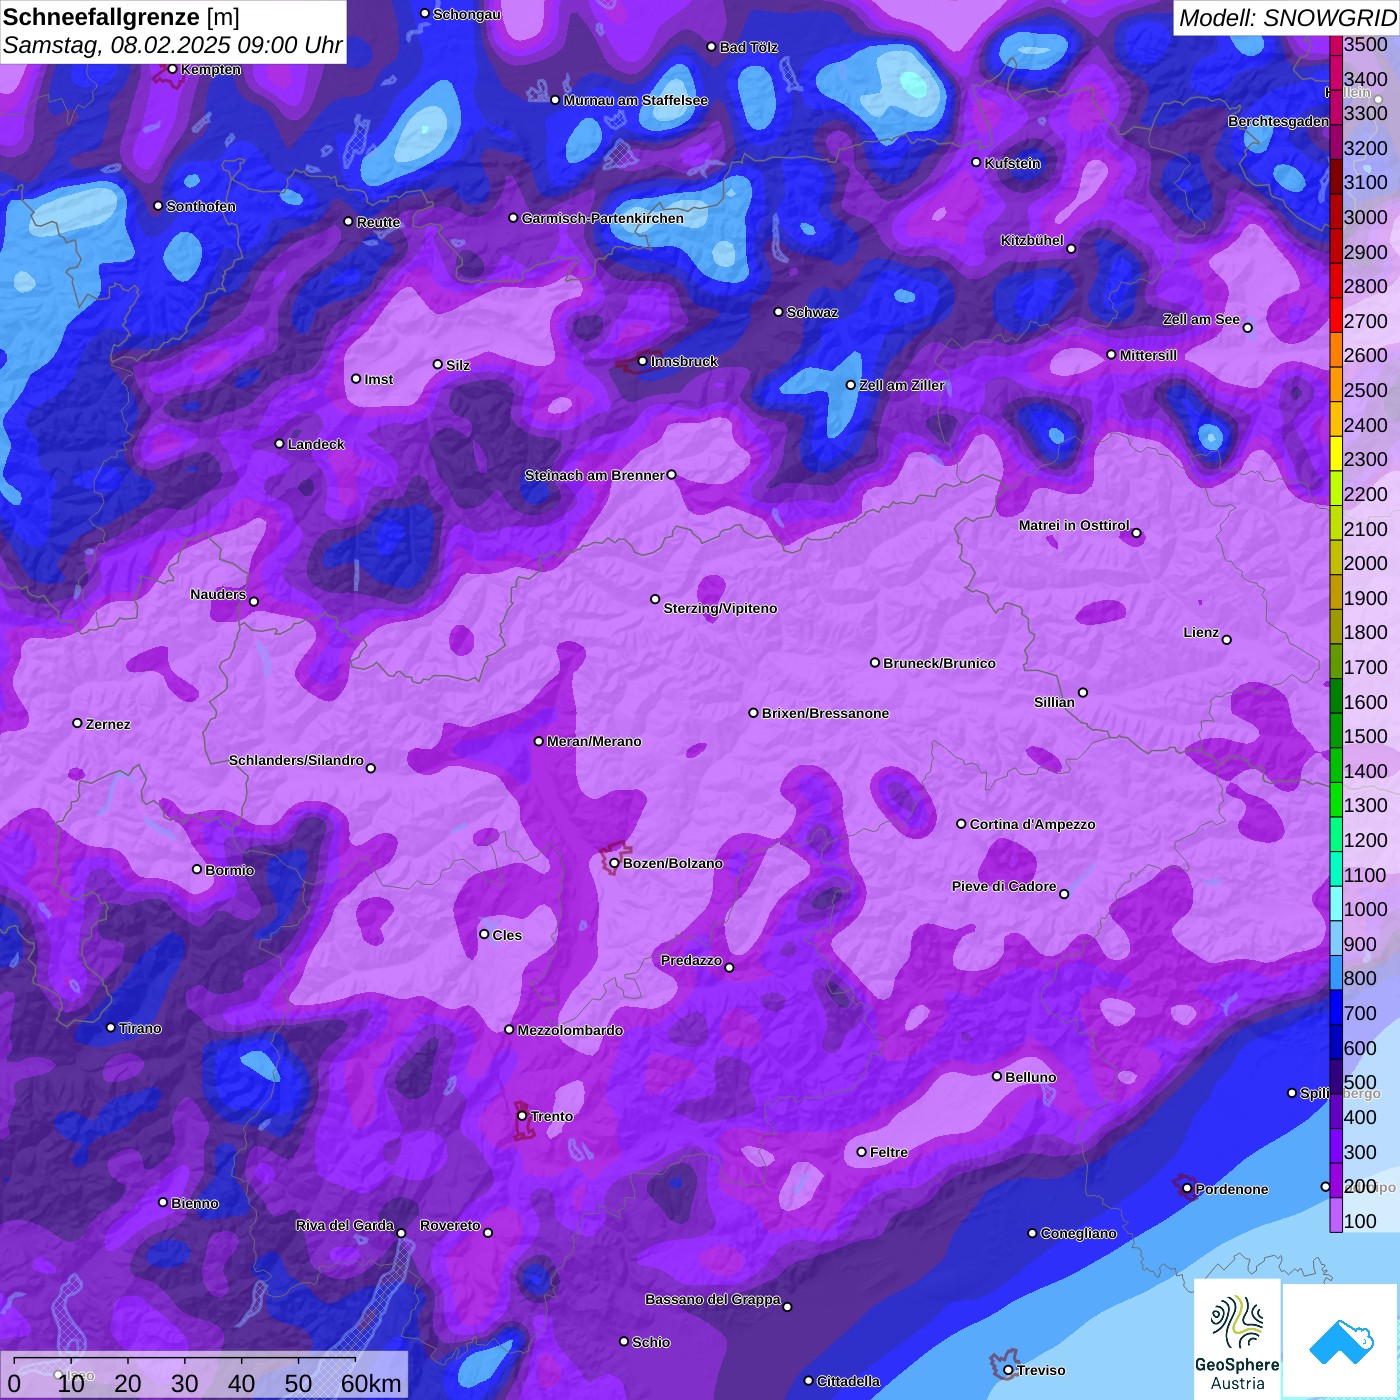This screenshot has width=1400, height=1400.
Task: Click the Predazzo label
Action: pyautogui.click(x=691, y=960)
